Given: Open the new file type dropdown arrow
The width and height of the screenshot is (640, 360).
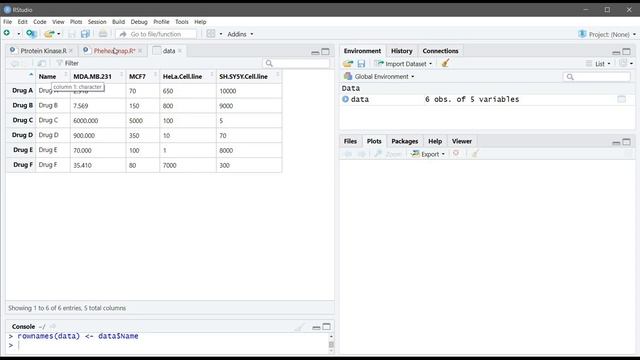Looking at the screenshot, I should click(x=18, y=34).
